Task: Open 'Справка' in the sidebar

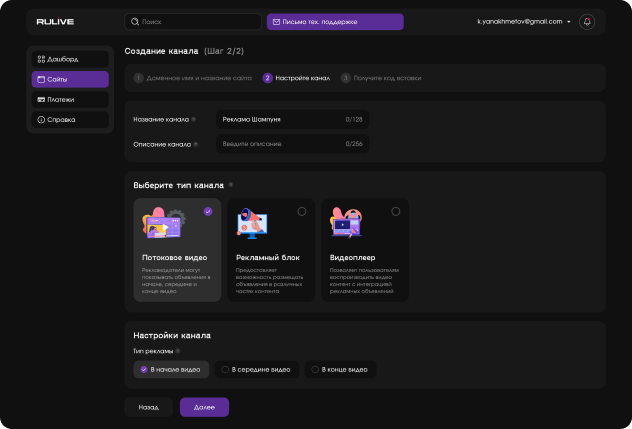Action: coord(69,119)
